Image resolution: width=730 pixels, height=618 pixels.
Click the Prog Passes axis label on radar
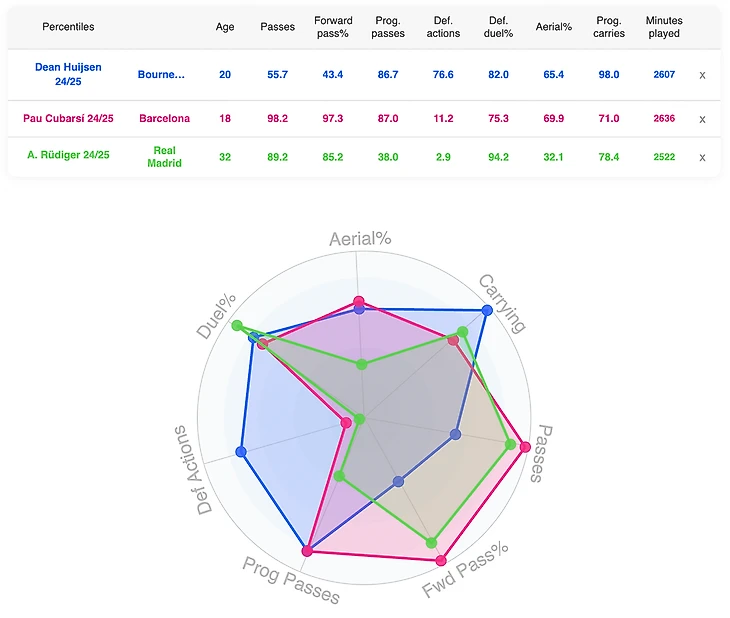(291, 579)
